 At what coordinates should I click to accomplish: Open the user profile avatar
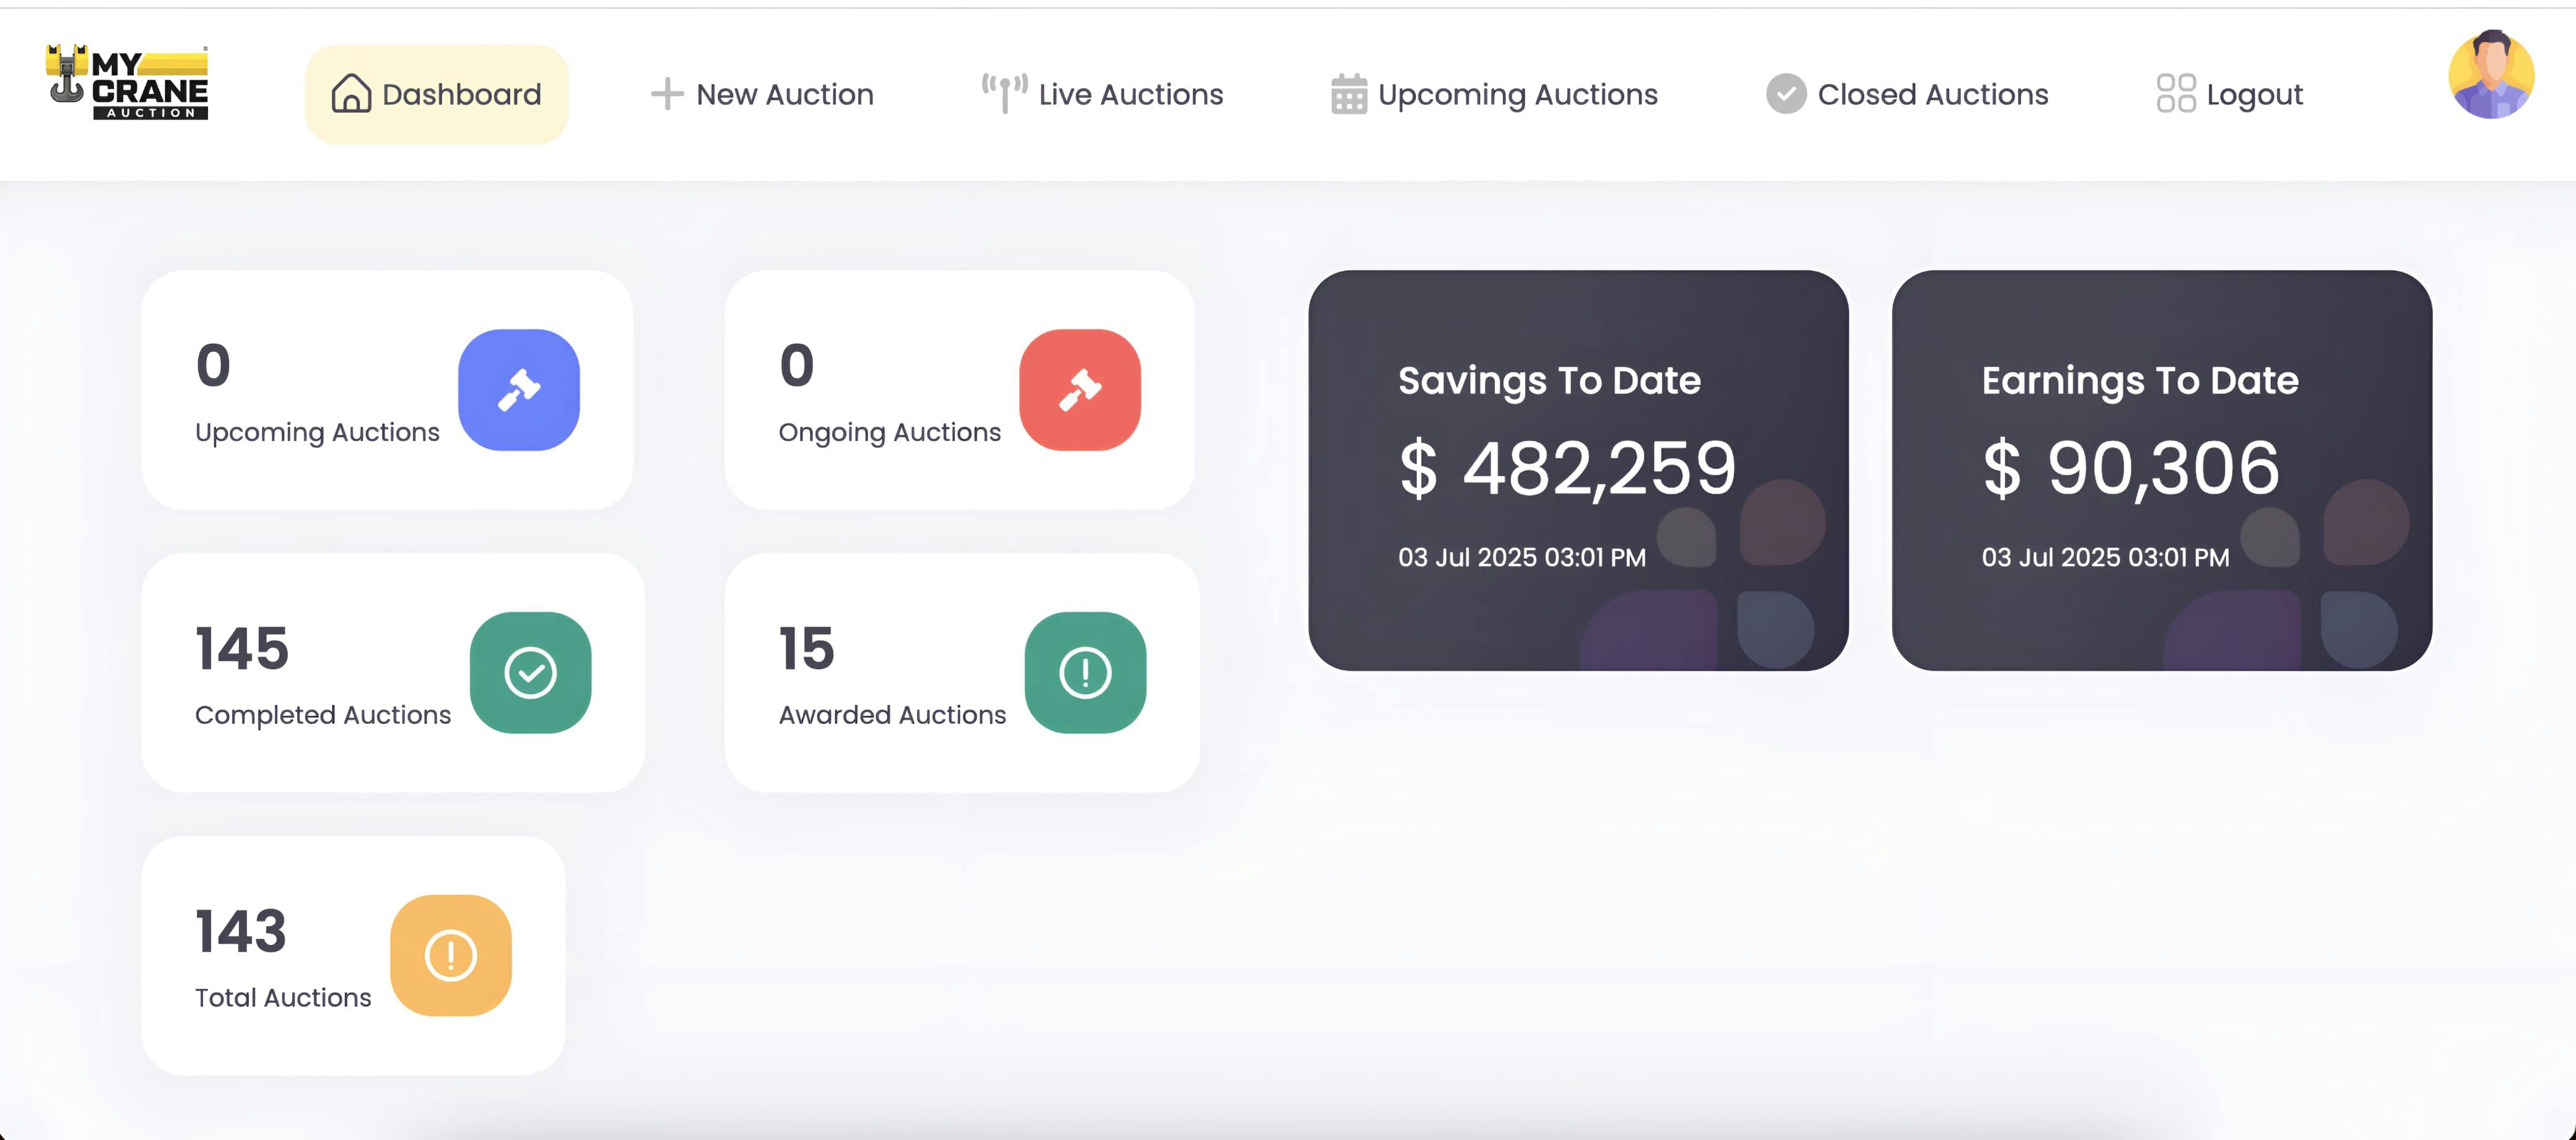[x=2490, y=76]
